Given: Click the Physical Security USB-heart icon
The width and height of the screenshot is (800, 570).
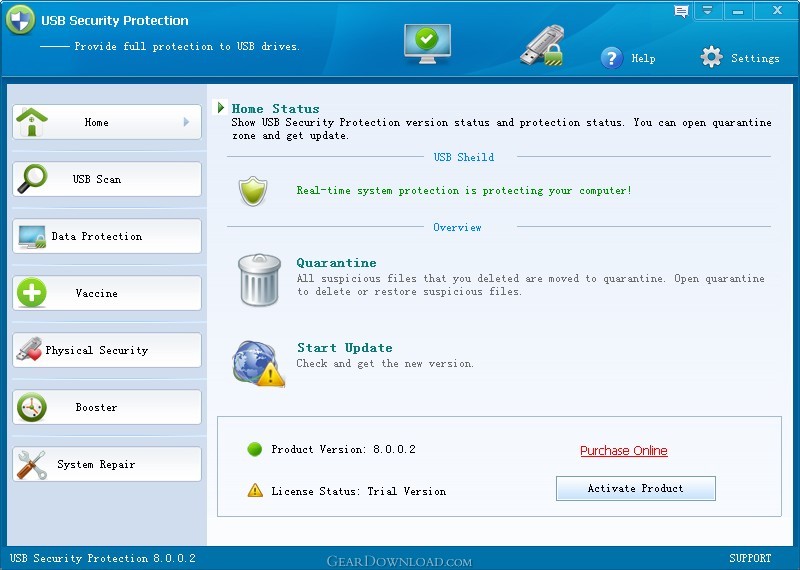Looking at the screenshot, I should point(30,350).
